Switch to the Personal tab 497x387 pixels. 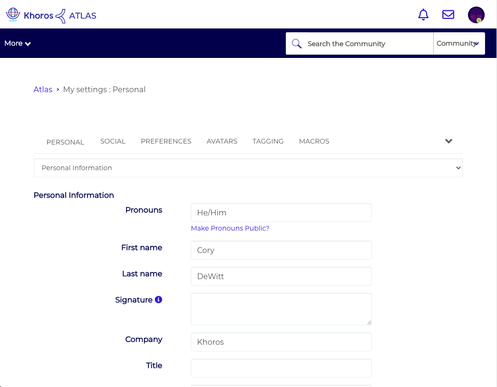click(65, 142)
